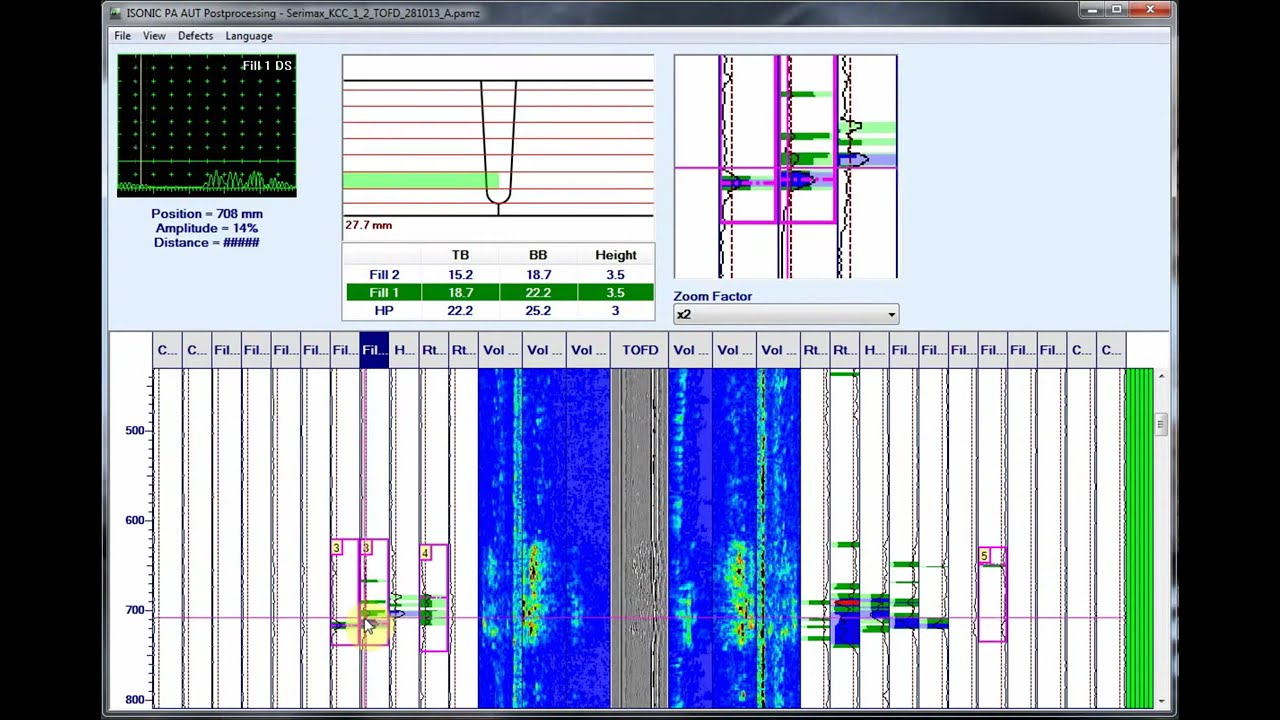Select the highlighted Fill 1 row label
Image resolution: width=1280 pixels, height=720 pixels.
(x=384, y=293)
